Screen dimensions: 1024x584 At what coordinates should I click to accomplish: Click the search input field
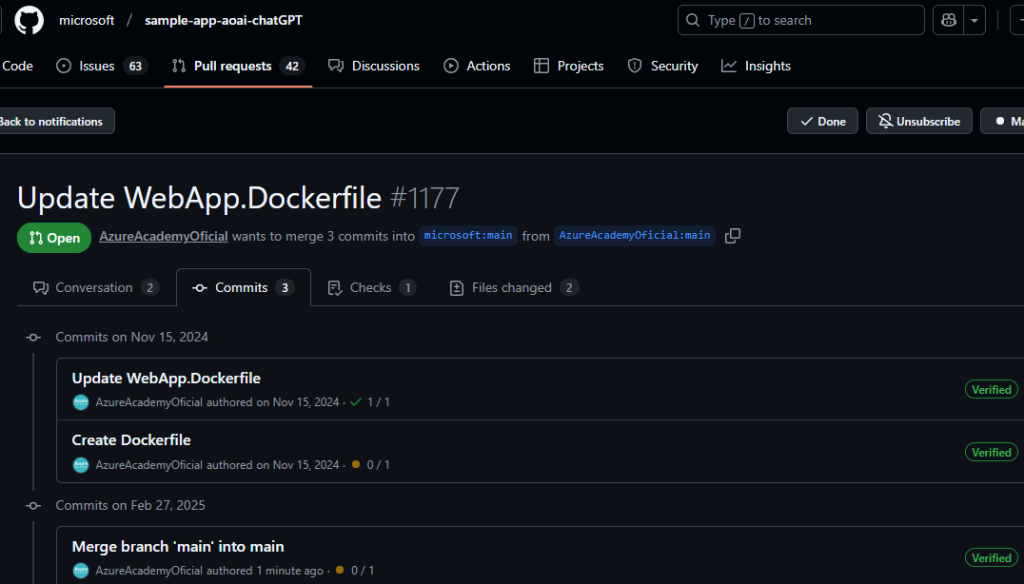(x=800, y=20)
